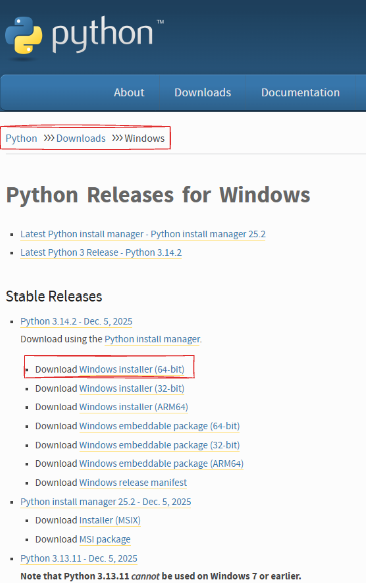Image resolution: width=366 pixels, height=588 pixels.
Task: Download Installer (MSIX)
Action: click(x=110, y=520)
